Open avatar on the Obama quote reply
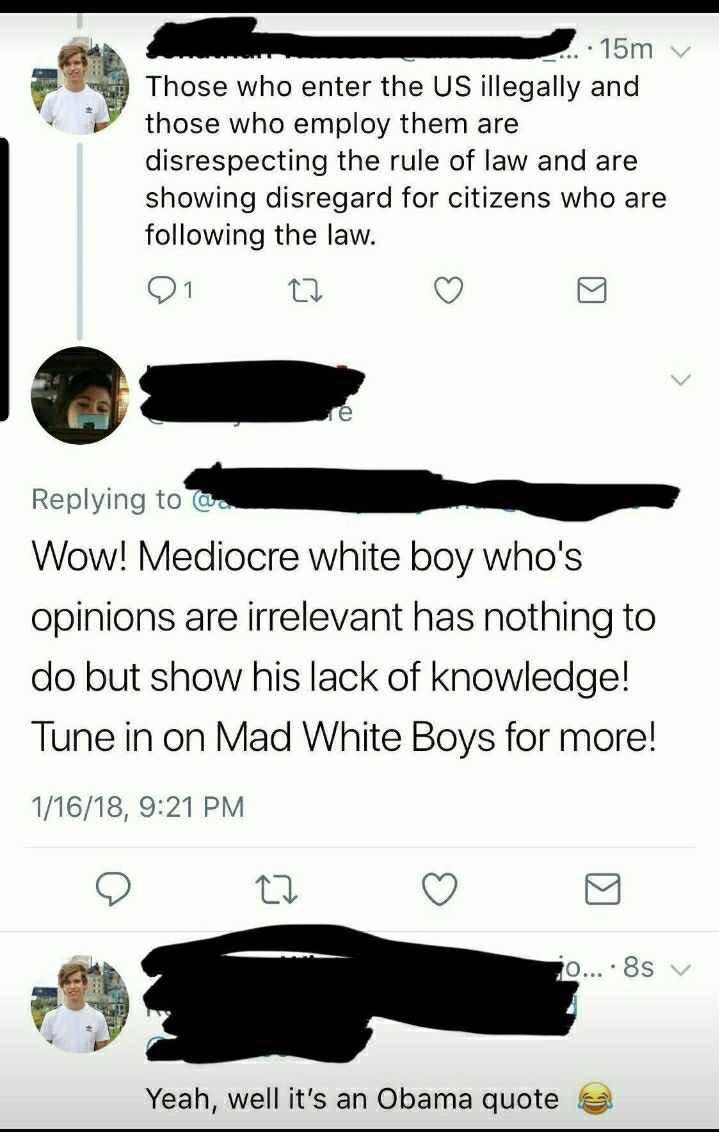719x1132 pixels. click(79, 1004)
